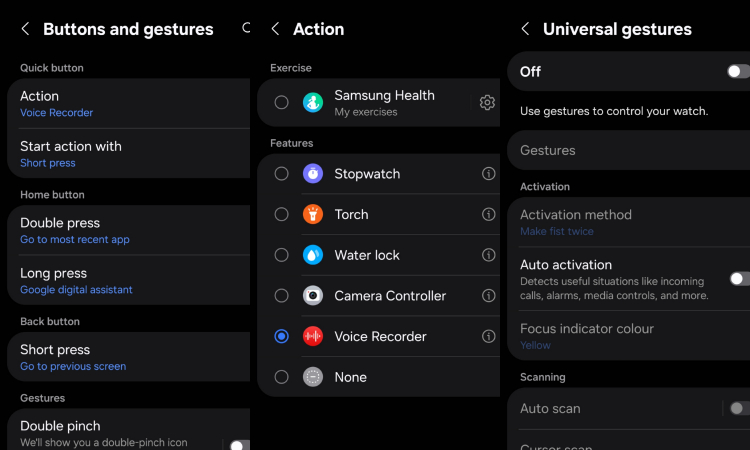Screen dimensions: 750x450
Task: Show info for Stopwatch
Action: tap(488, 174)
